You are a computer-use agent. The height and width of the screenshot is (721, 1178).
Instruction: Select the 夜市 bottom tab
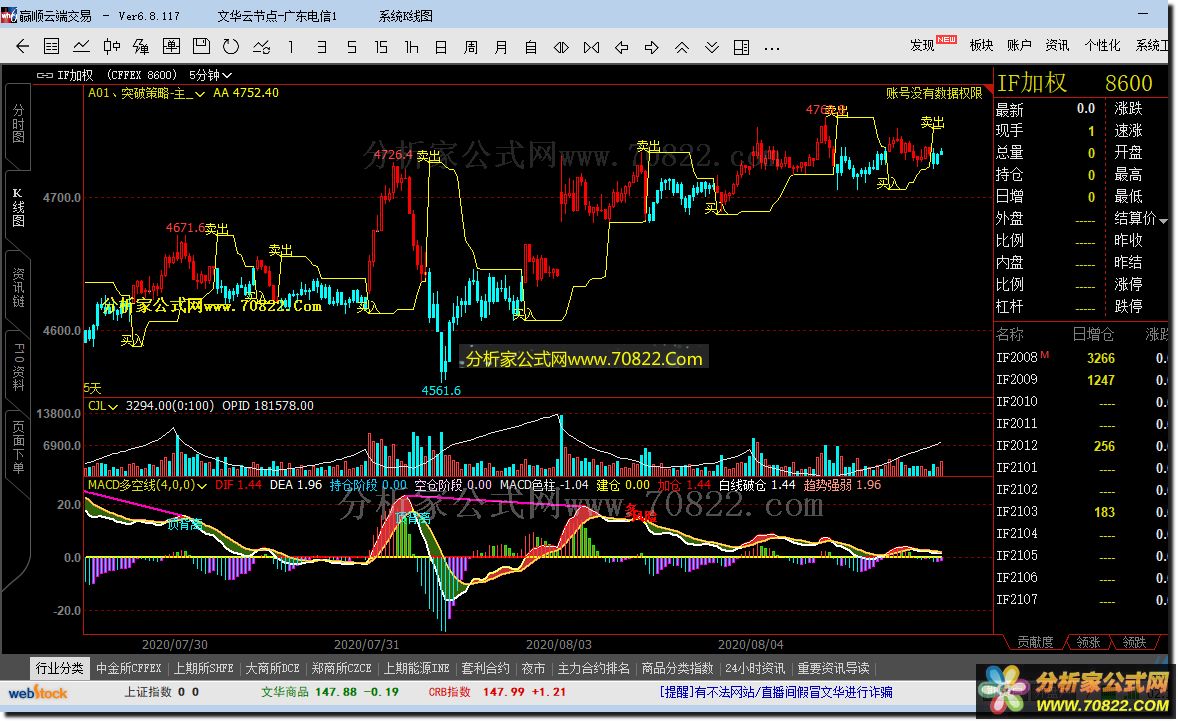pos(533,668)
